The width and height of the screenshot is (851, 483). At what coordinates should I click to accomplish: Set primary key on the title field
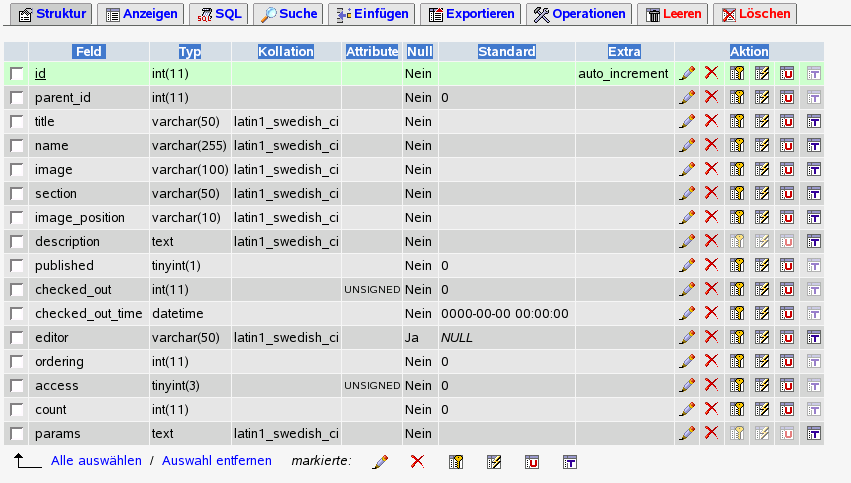[737, 121]
